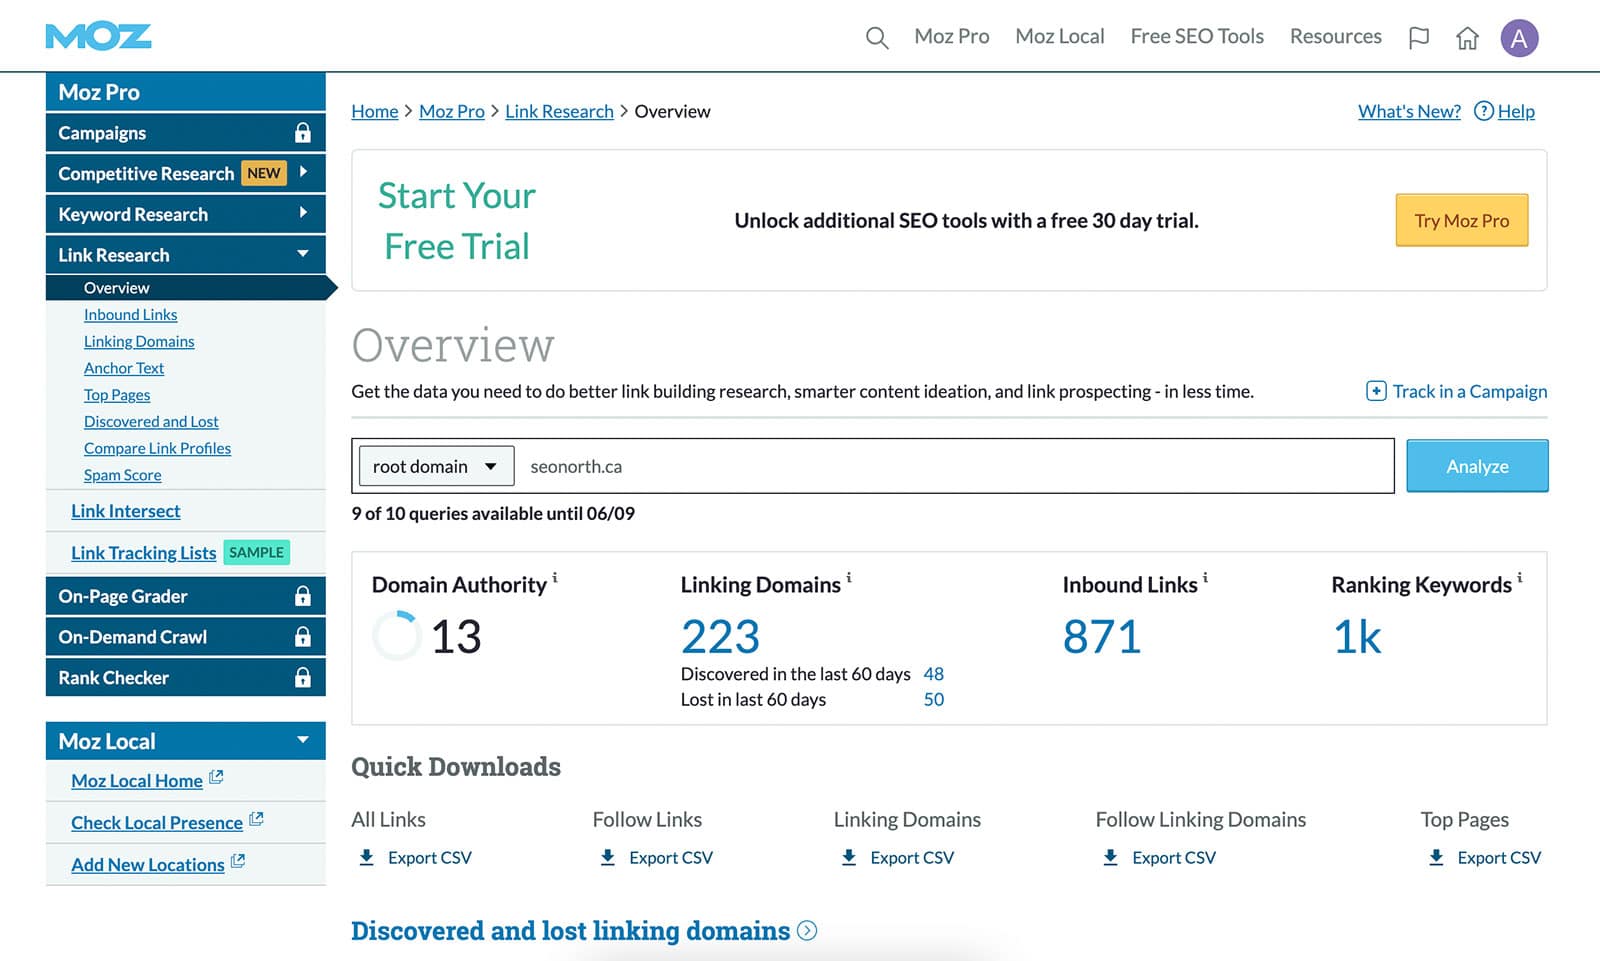Screen dimensions: 1600x961
Task: Expand Keyword Research menu arrow
Action: [x=303, y=213]
